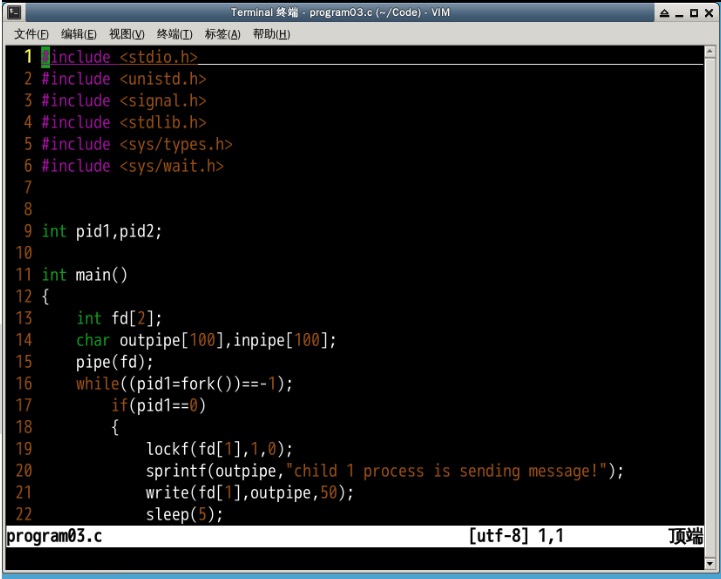The image size is (721, 579).
Task: Minimize the Terminal VIM window
Action: tap(679, 13)
